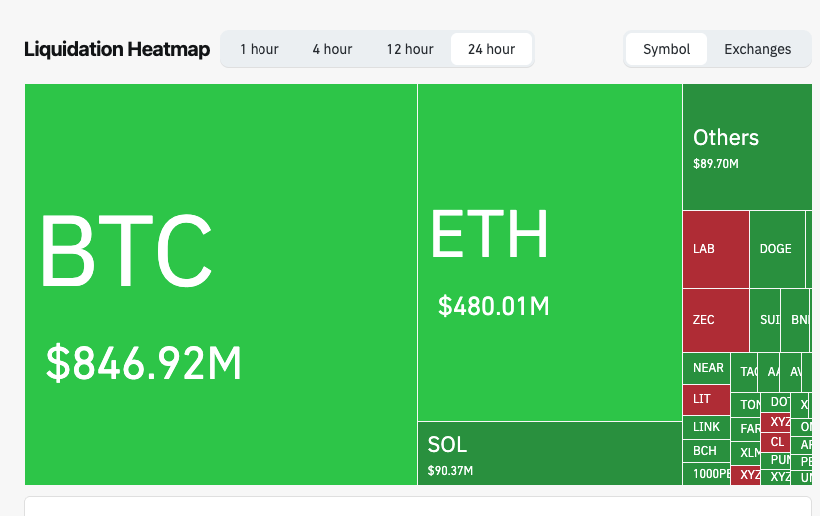Select the DOGE tile in heatmap

777,249
